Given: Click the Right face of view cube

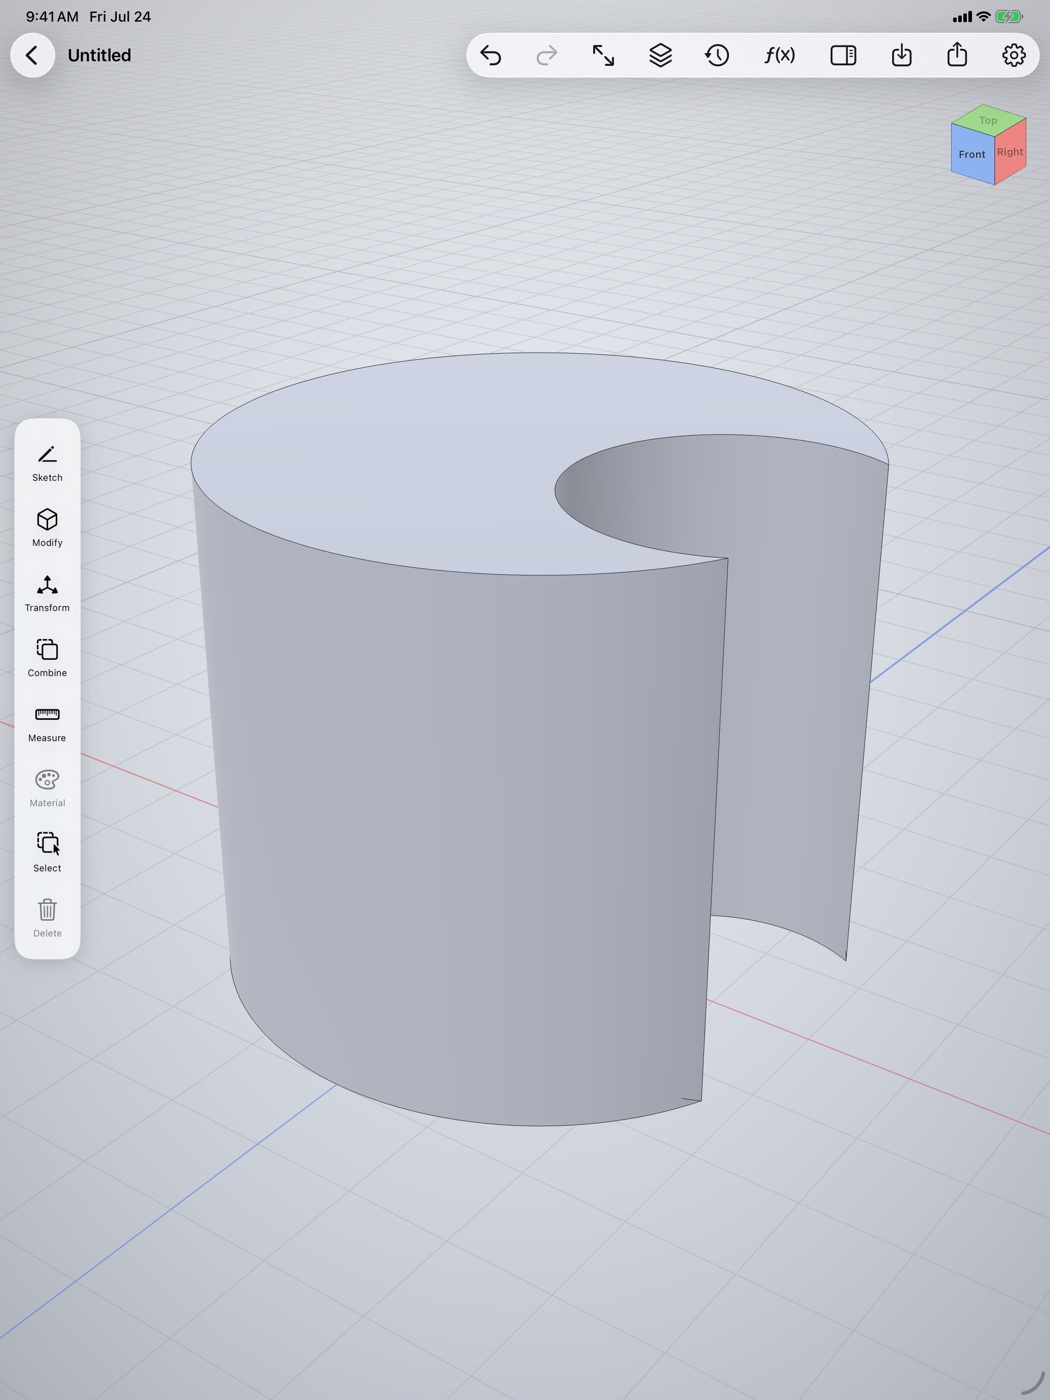Looking at the screenshot, I should [x=1010, y=152].
